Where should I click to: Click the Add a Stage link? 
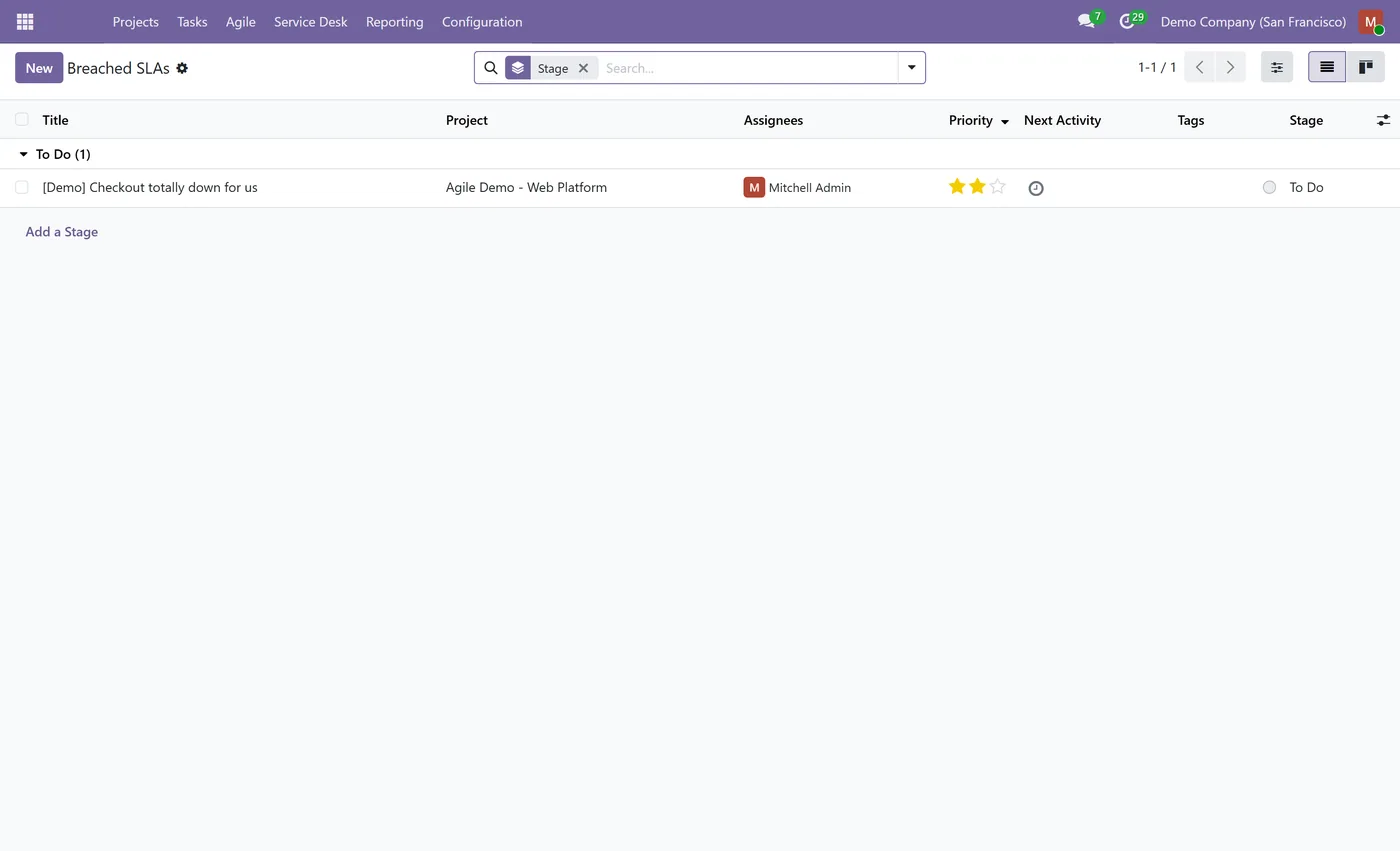(x=62, y=232)
